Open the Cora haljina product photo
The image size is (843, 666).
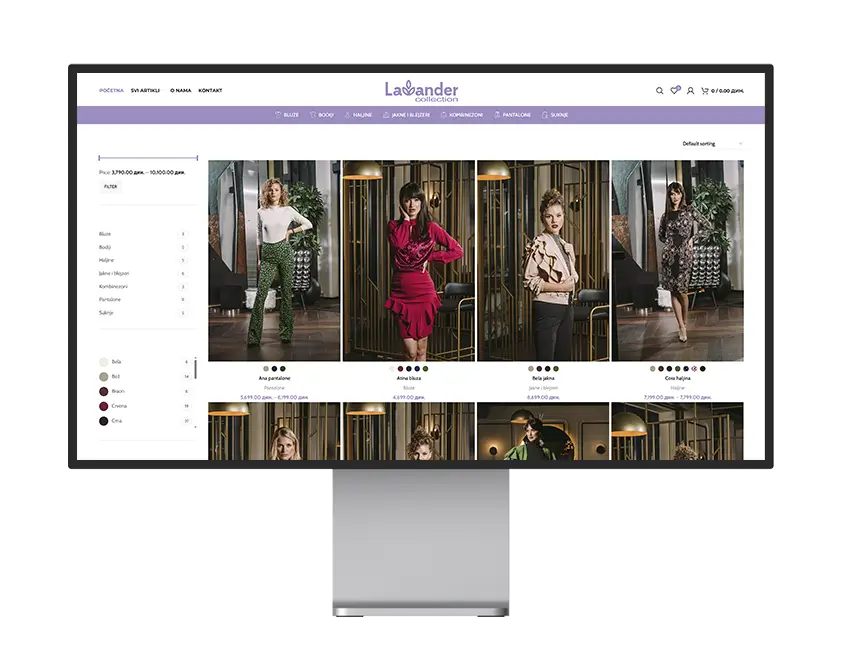click(x=677, y=260)
